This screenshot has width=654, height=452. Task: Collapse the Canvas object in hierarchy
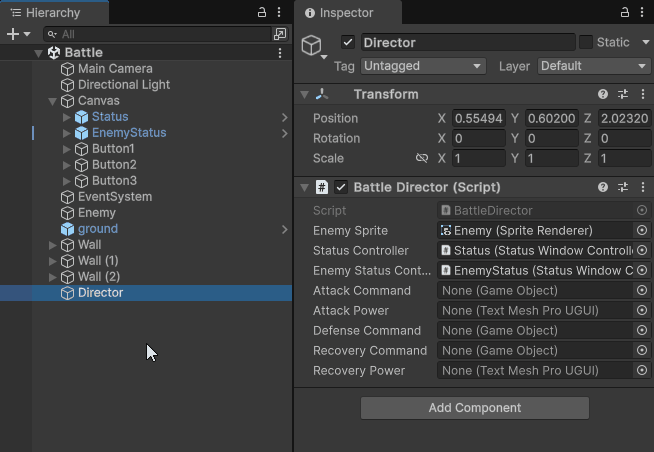pyautogui.click(x=53, y=101)
